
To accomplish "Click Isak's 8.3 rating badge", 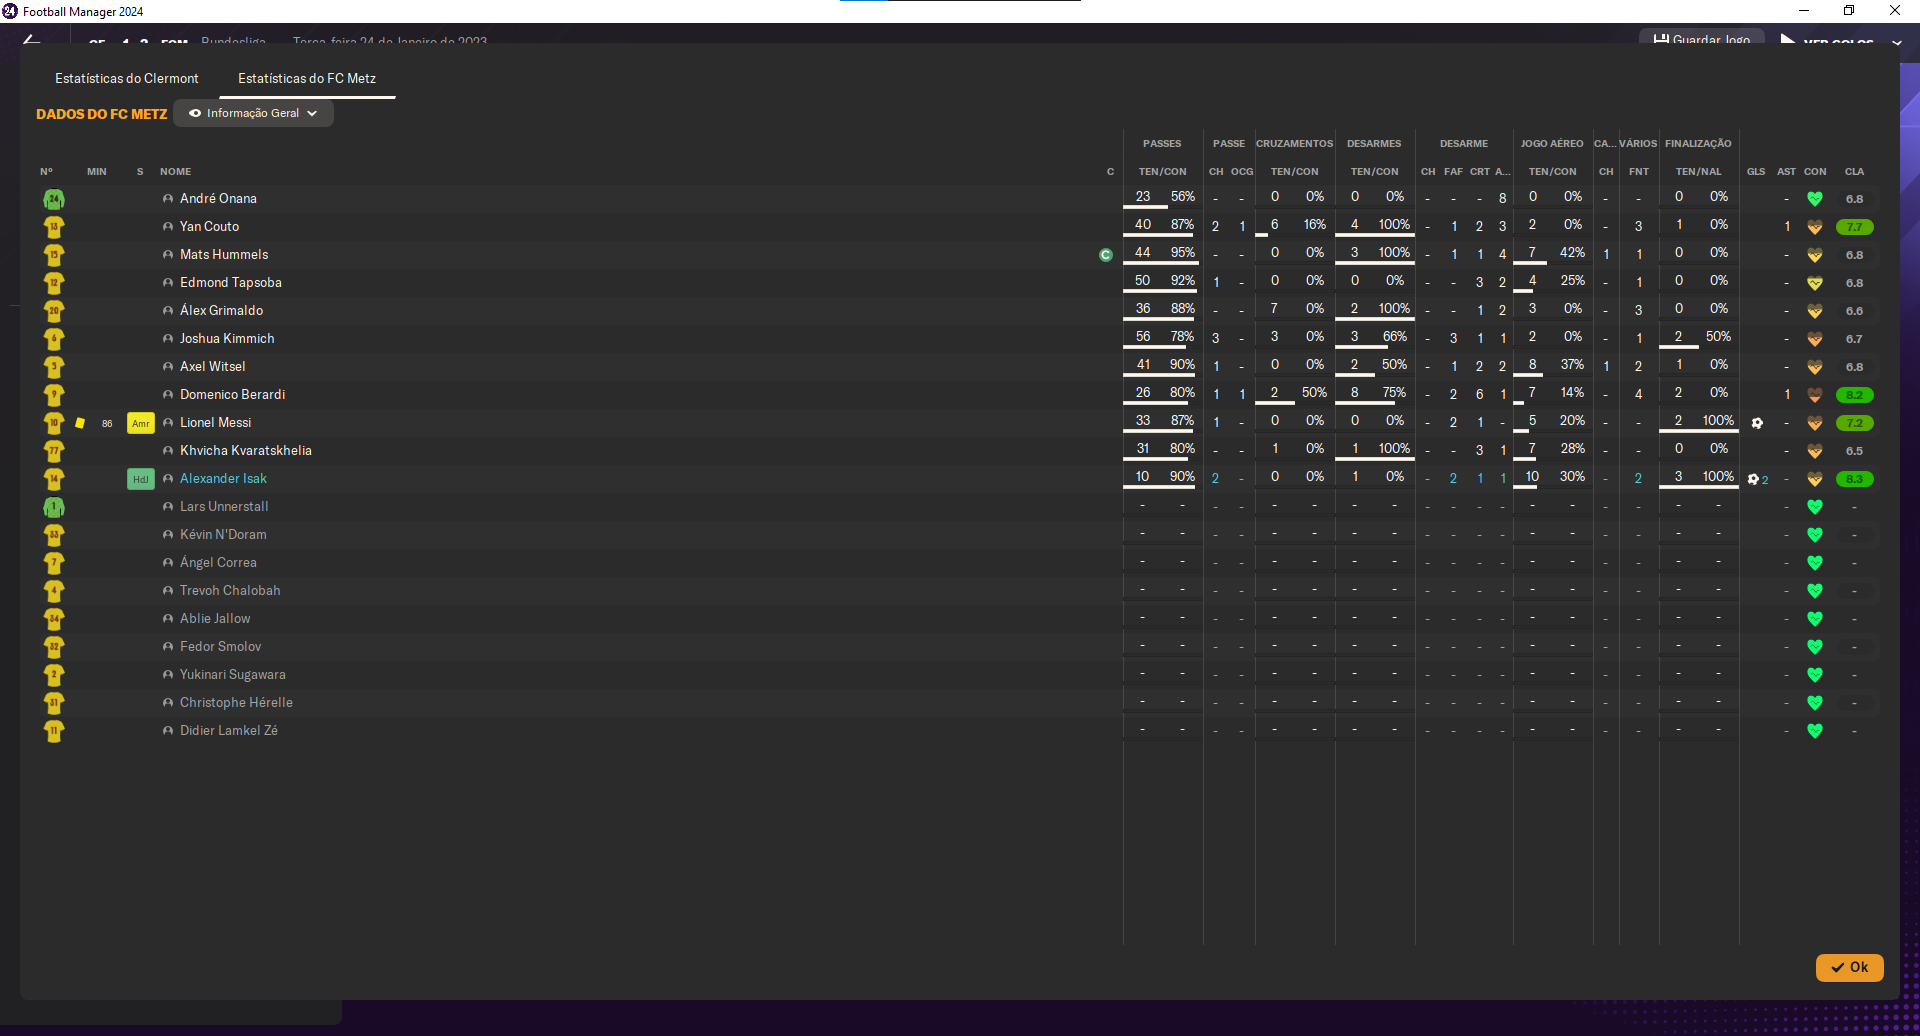I will point(1855,479).
